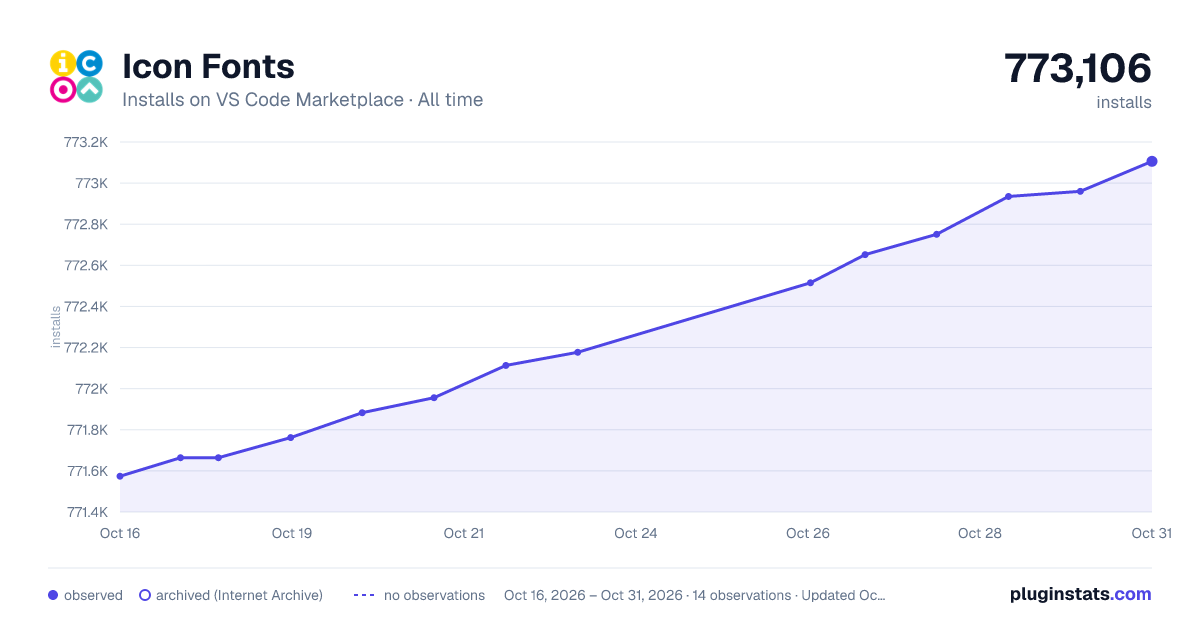The height and width of the screenshot is (630, 1200).
Task: Click the 772.6K y-axis label
Action: pos(86,265)
